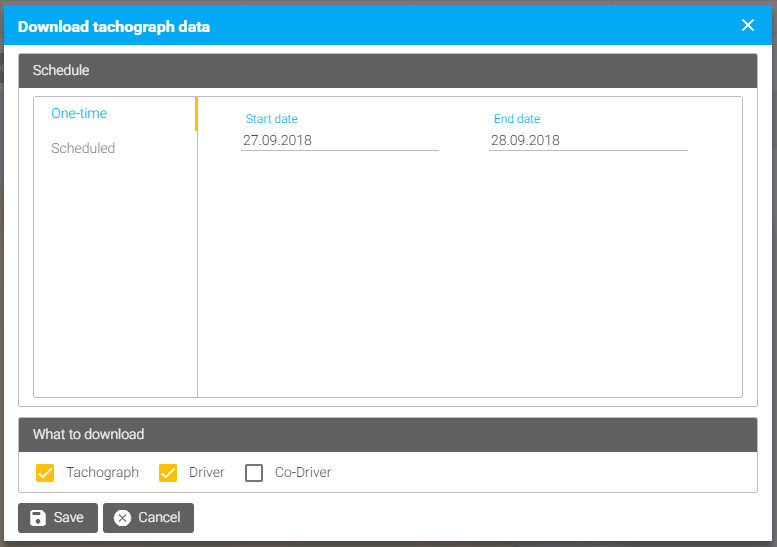This screenshot has height=547, width=777.
Task: Enable the Co-Driver checkbox
Action: click(254, 473)
